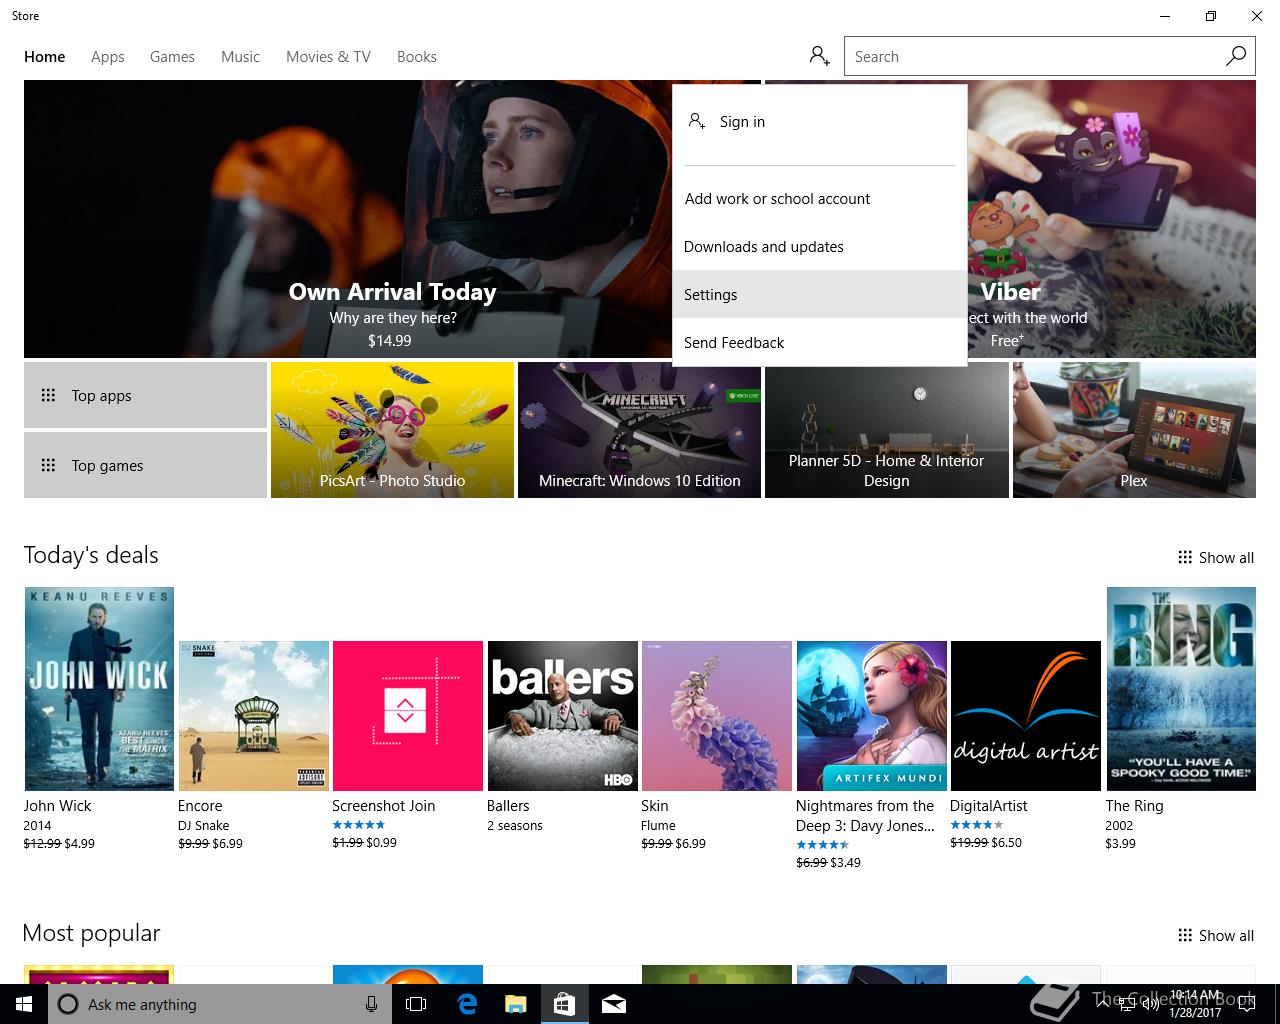Open the PicsArt - Photo Studio tile

click(392, 430)
